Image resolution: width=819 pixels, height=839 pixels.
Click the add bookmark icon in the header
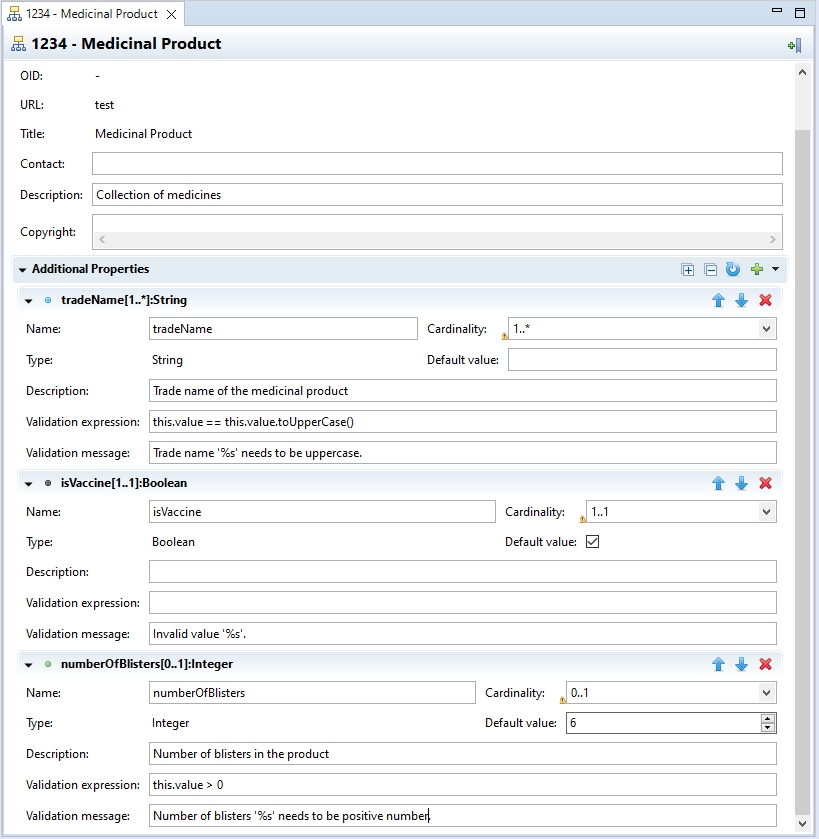click(793, 45)
